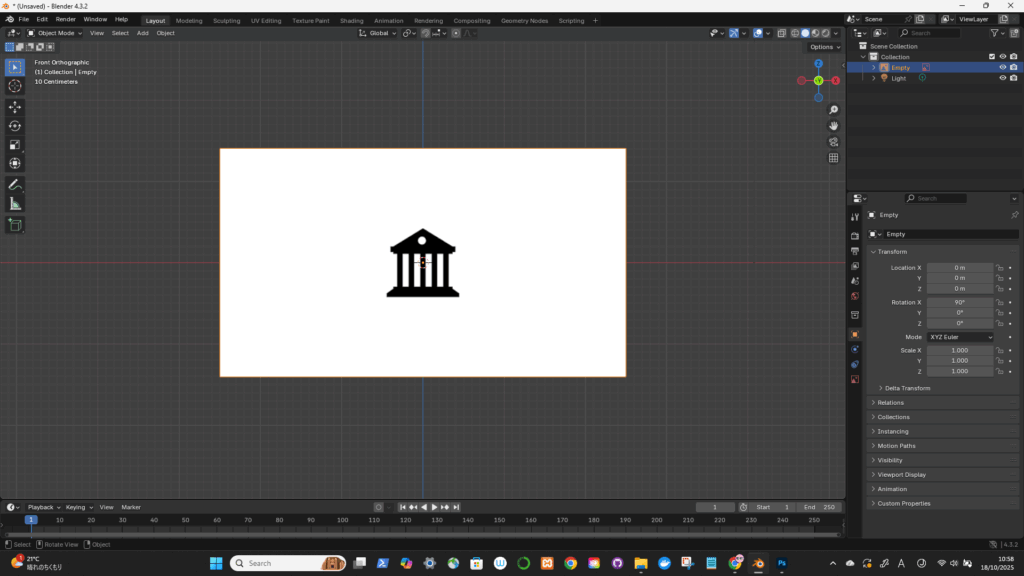
Task: Open the Object Mode dropdown
Action: point(56,33)
